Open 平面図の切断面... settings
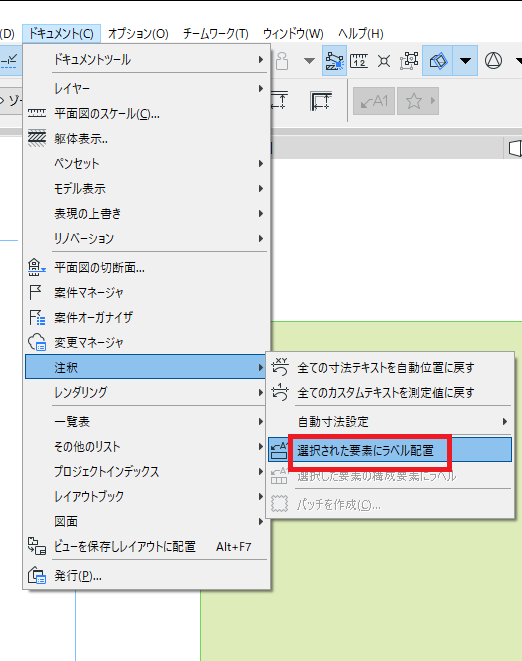Image resolution: width=522 pixels, height=661 pixels. click(146, 268)
